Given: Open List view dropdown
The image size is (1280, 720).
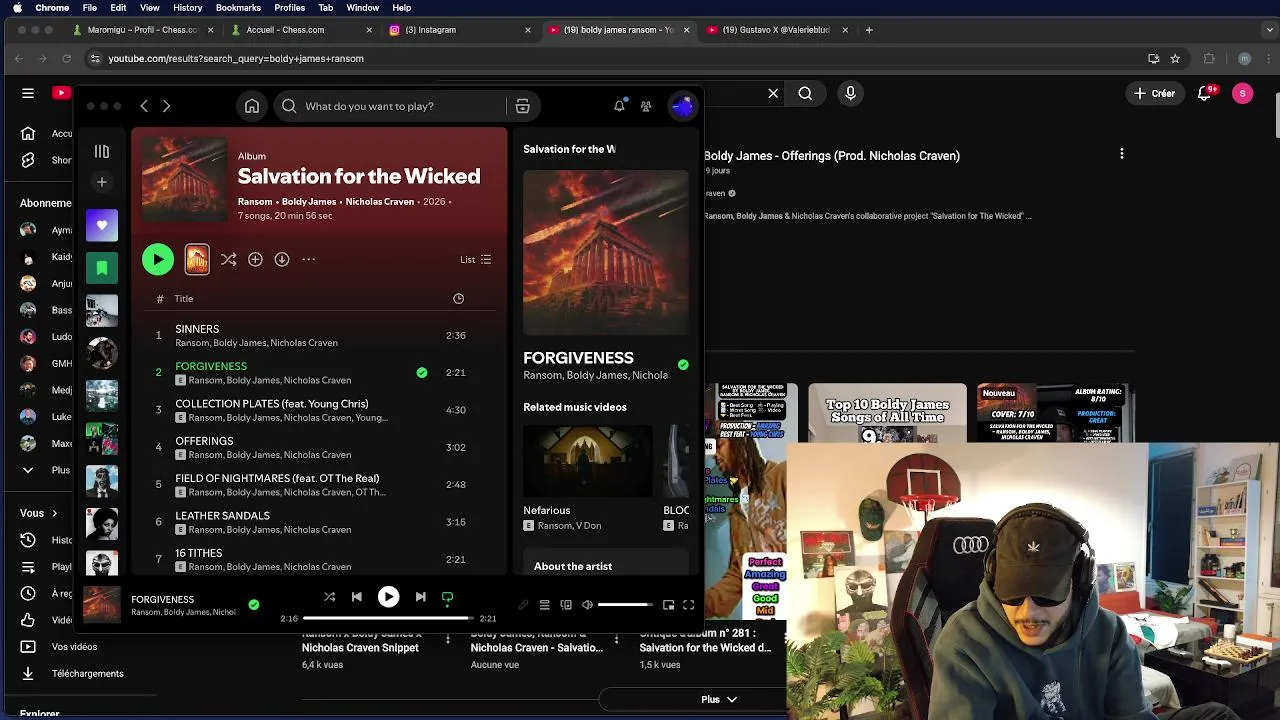Looking at the screenshot, I should pos(475,259).
